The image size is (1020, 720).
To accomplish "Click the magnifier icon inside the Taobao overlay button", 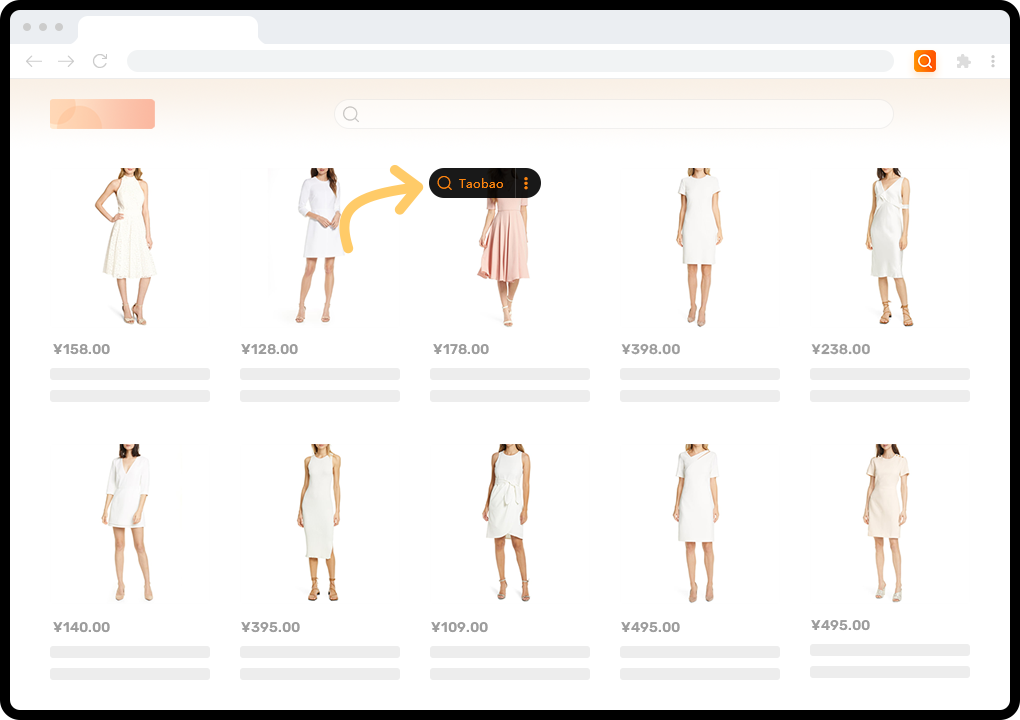I will pyautogui.click(x=444, y=183).
